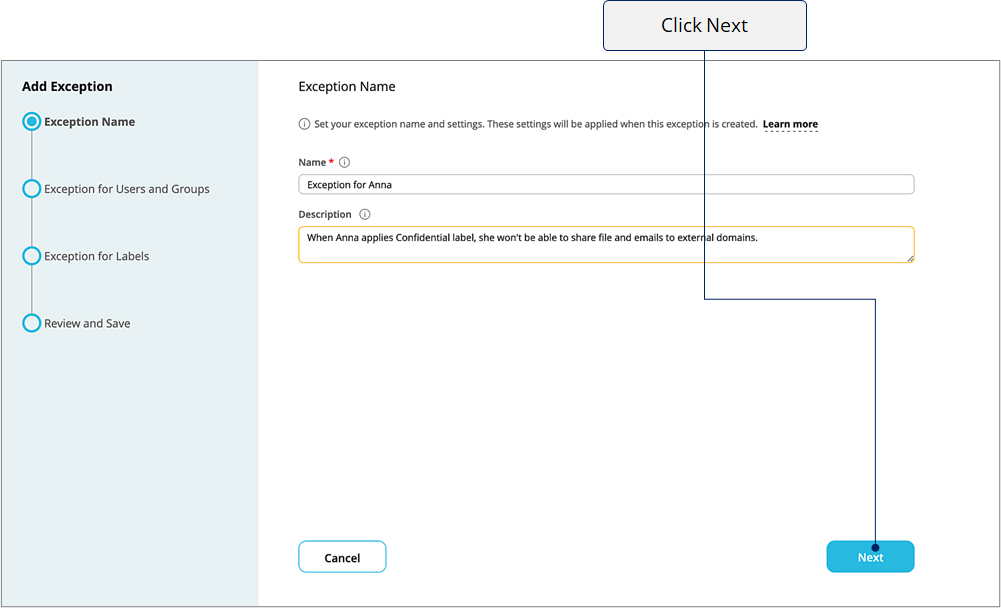Go to the 'Exception Name' step label in the sidebar
This screenshot has height=608, width=1001.
point(89,122)
